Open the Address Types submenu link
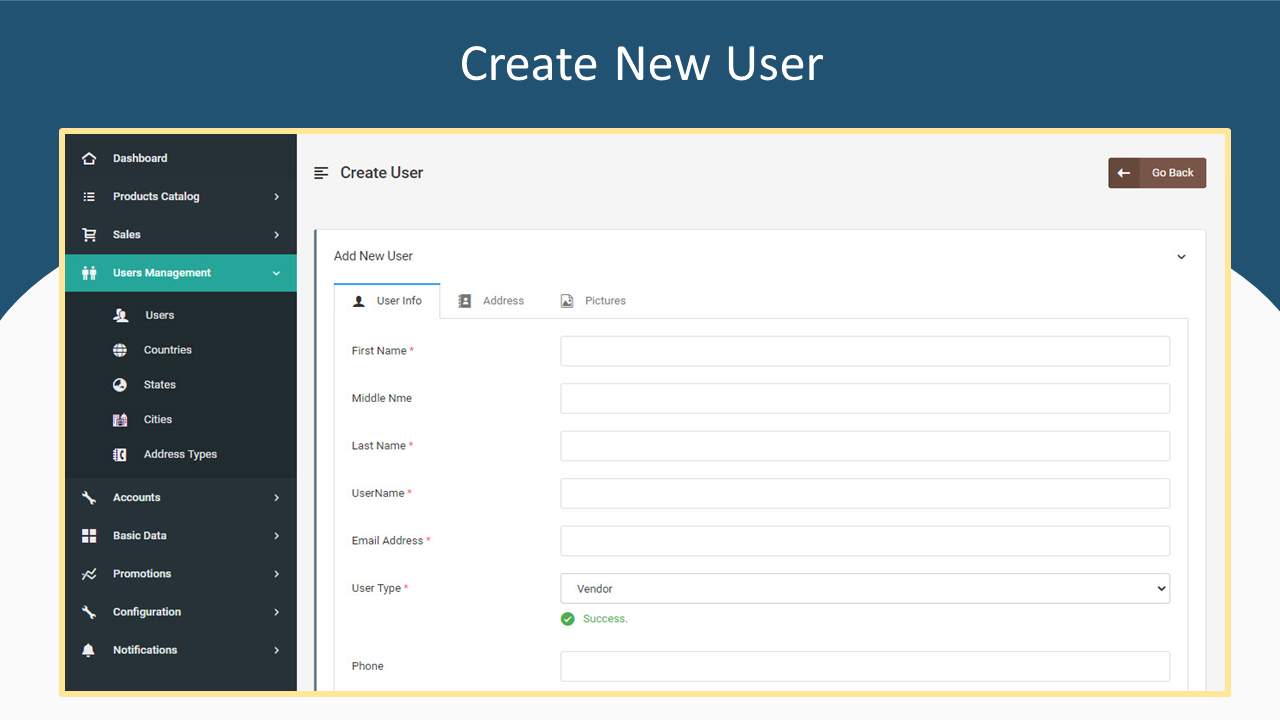This screenshot has height=720, width=1280. (181, 455)
